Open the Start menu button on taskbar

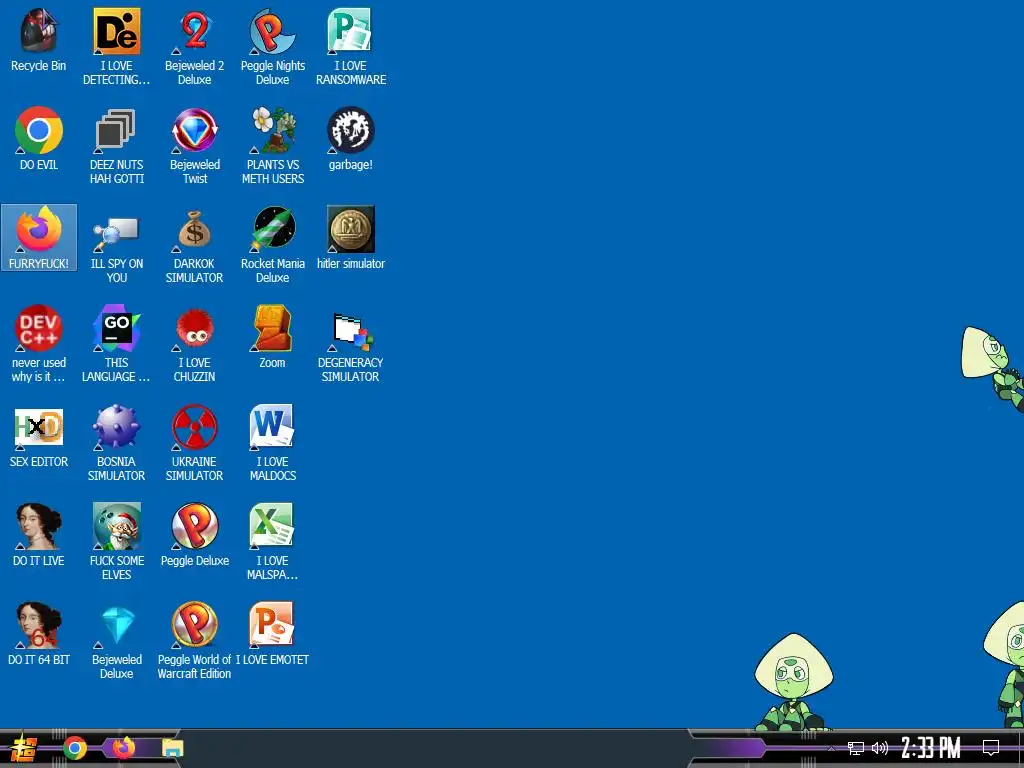pos(23,748)
